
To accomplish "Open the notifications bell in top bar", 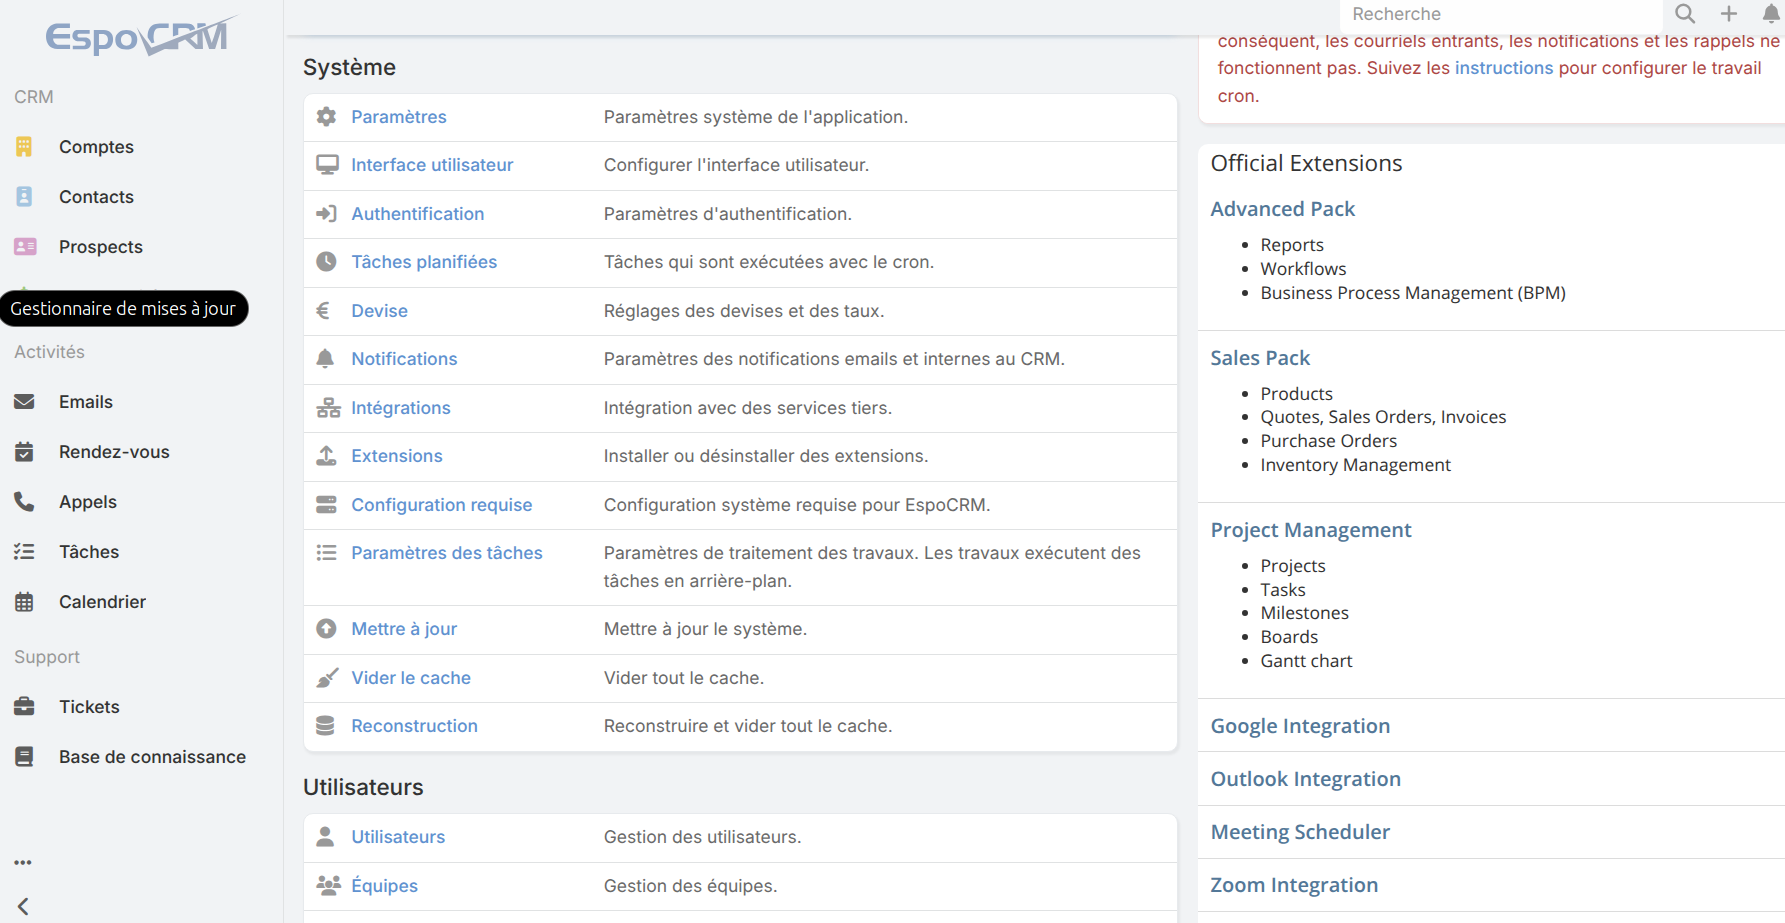I will (1771, 14).
